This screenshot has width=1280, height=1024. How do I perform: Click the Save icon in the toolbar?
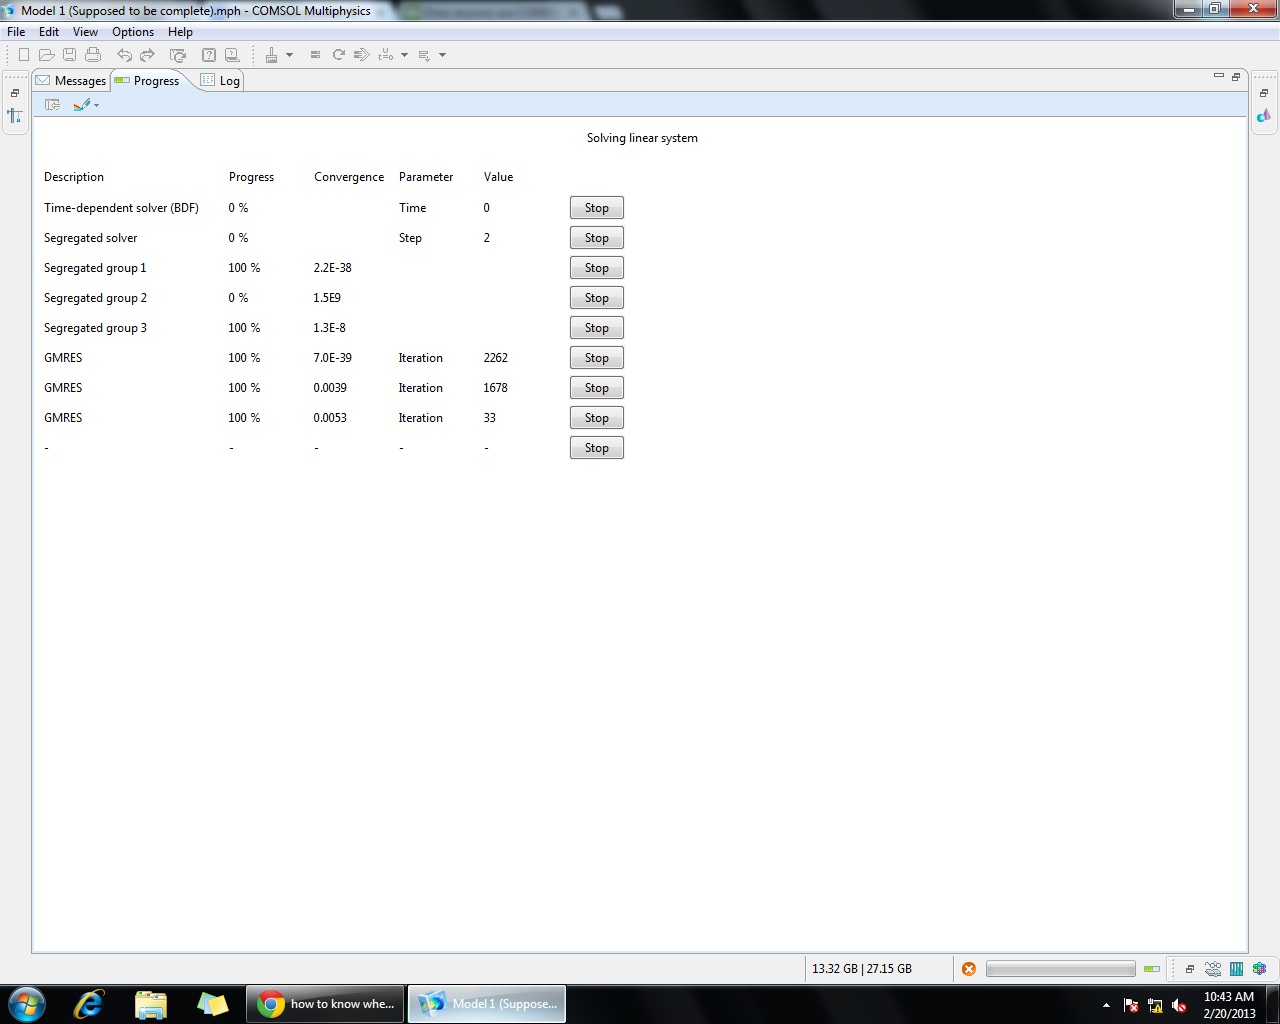69,55
